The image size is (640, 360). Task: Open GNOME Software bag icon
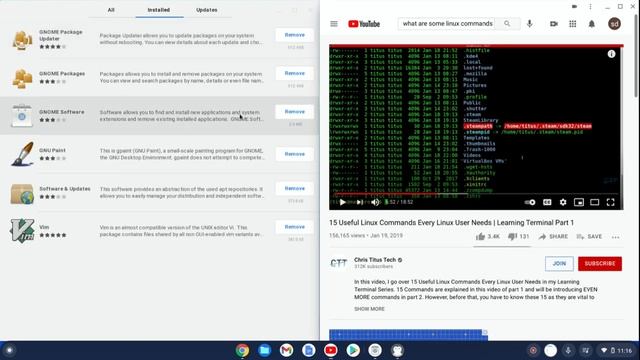point(22,116)
